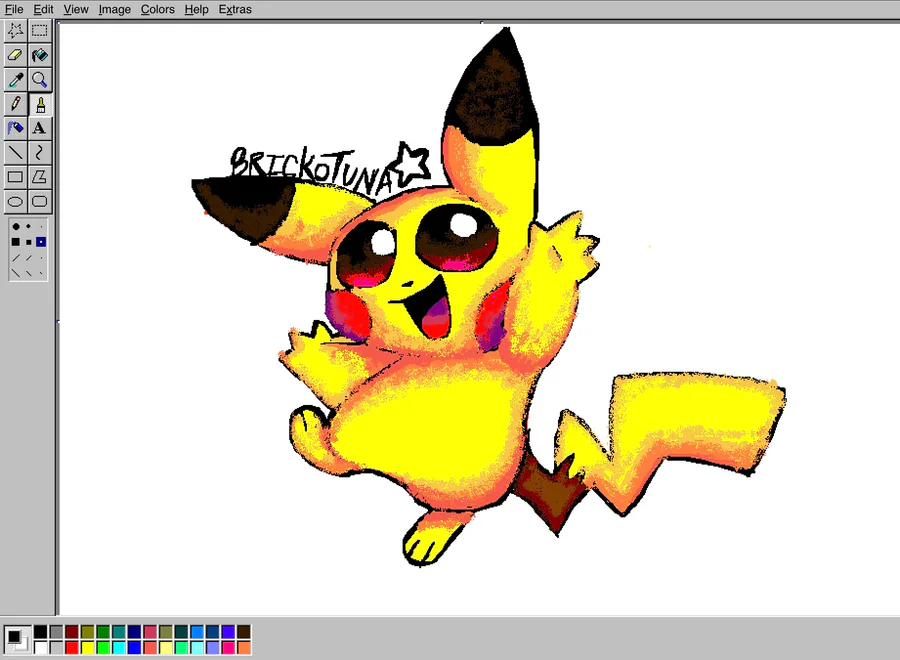Pick the hot pink palette swatch
This screenshot has width=900, height=660.
[228, 648]
